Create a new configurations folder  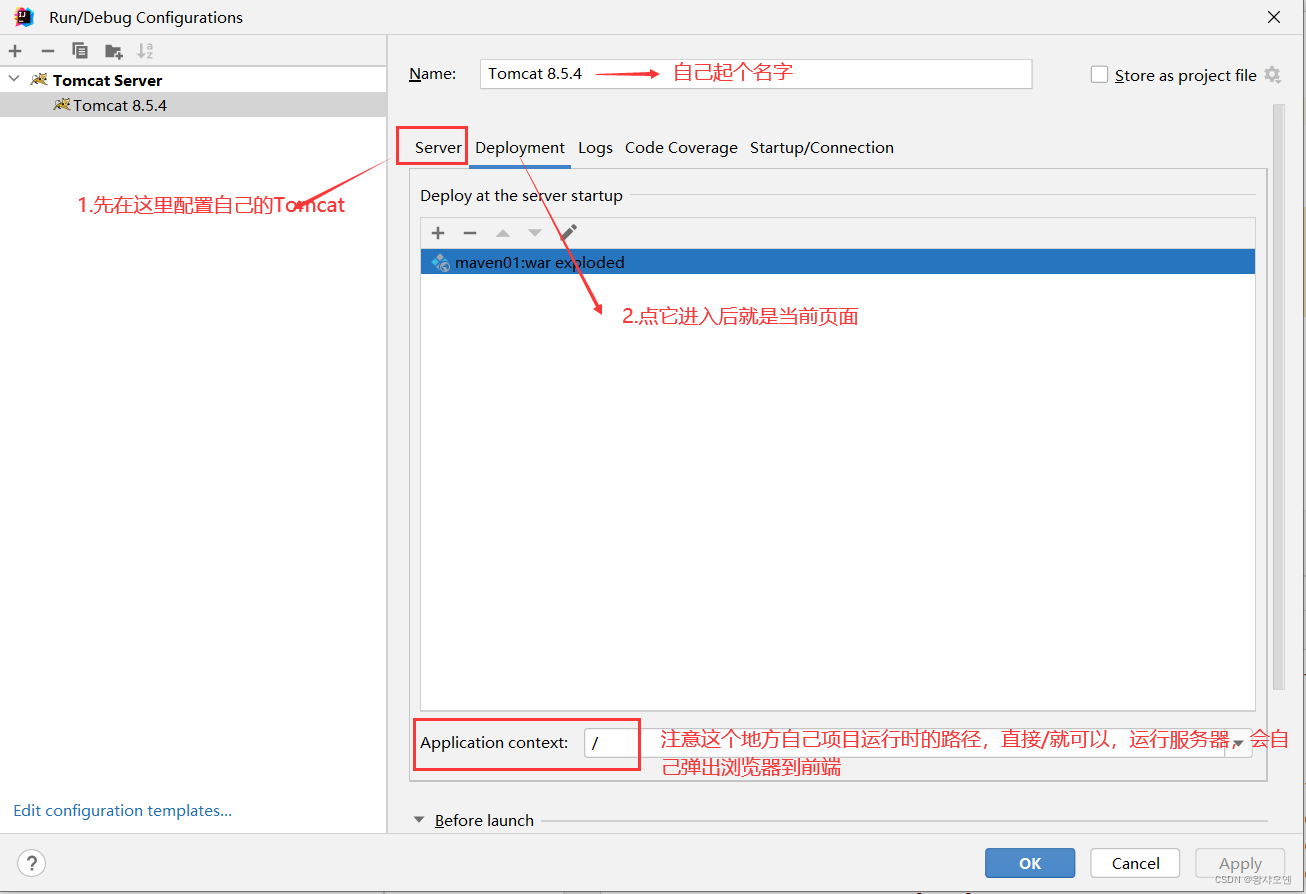tap(113, 51)
